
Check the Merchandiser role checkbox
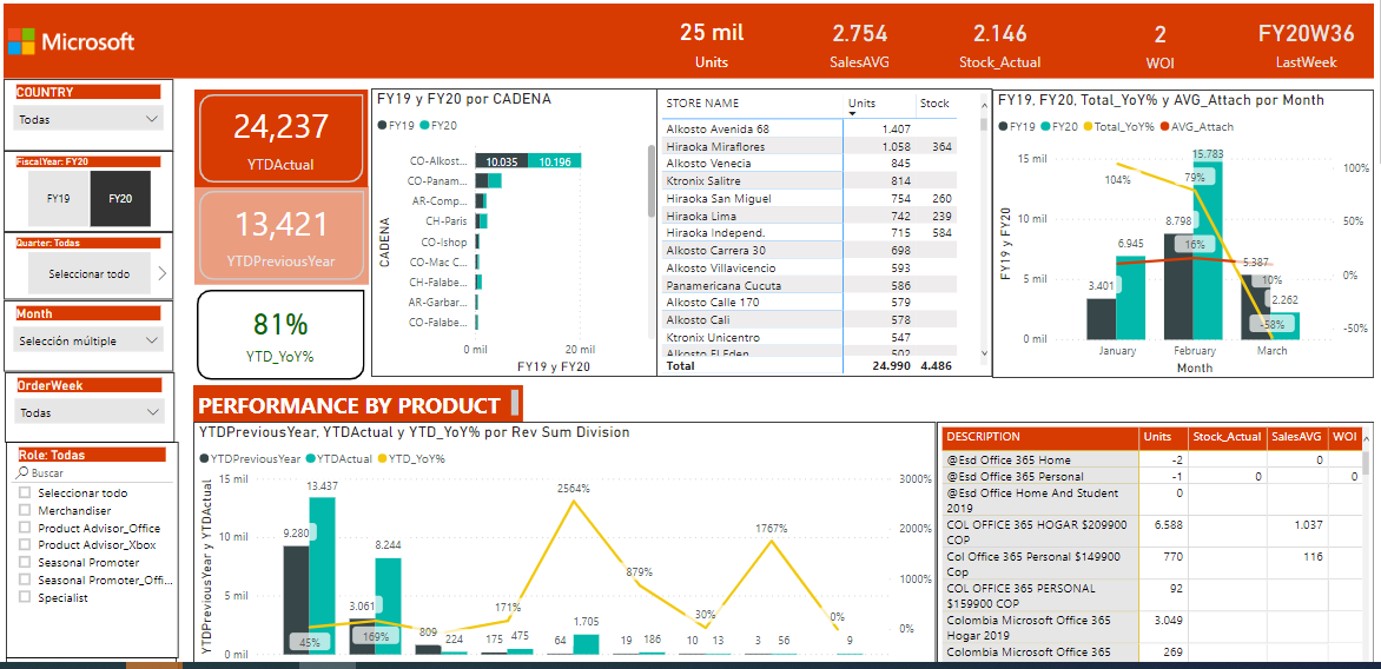pyautogui.click(x=25, y=510)
